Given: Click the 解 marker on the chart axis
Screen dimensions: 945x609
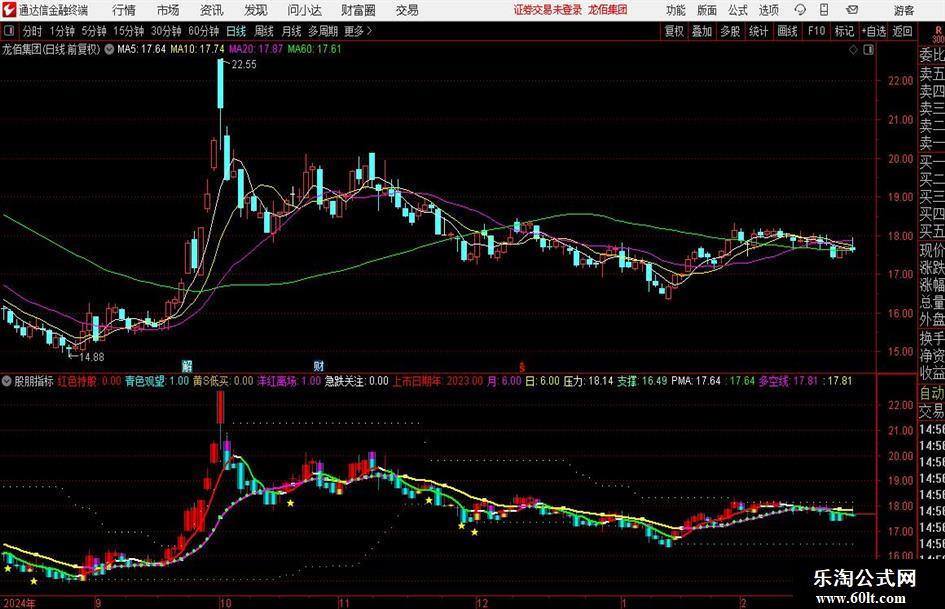Looking at the screenshot, I should [187, 366].
